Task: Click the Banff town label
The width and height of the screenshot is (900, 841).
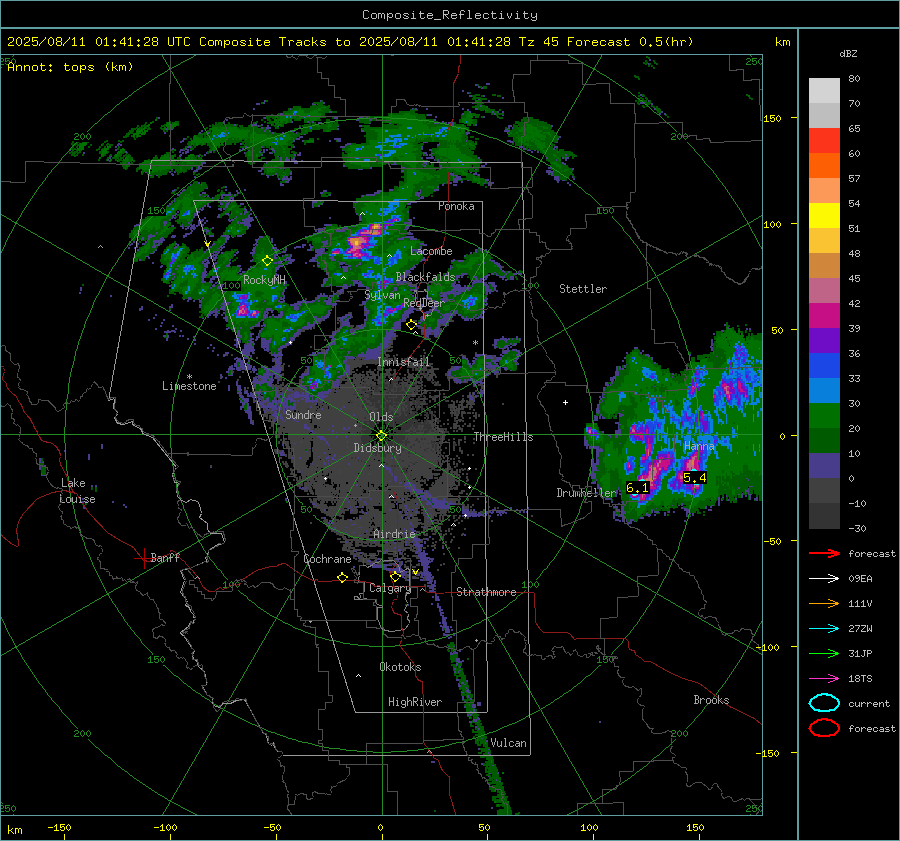Action: [x=165, y=557]
